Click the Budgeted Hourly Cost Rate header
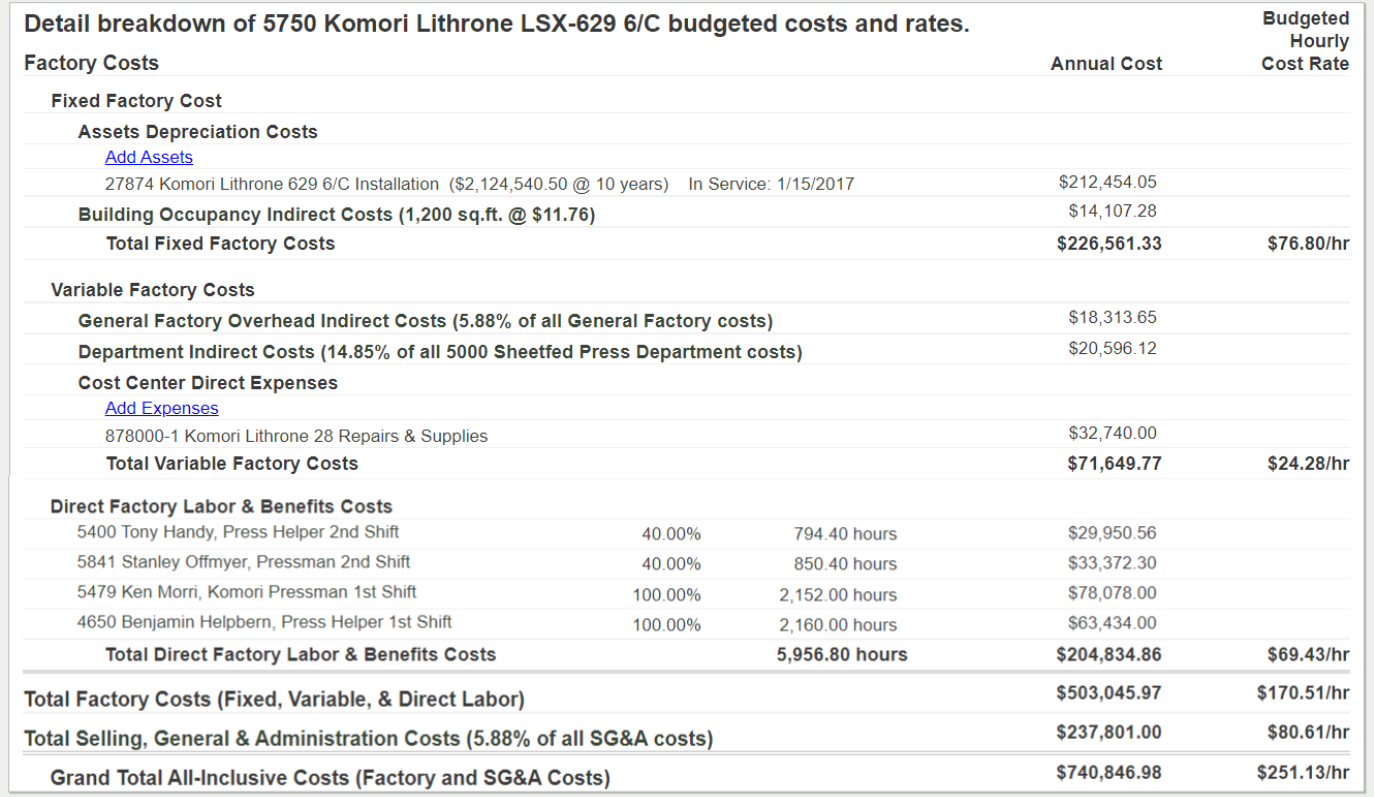The height and width of the screenshot is (797, 1374). pyautogui.click(x=1305, y=41)
